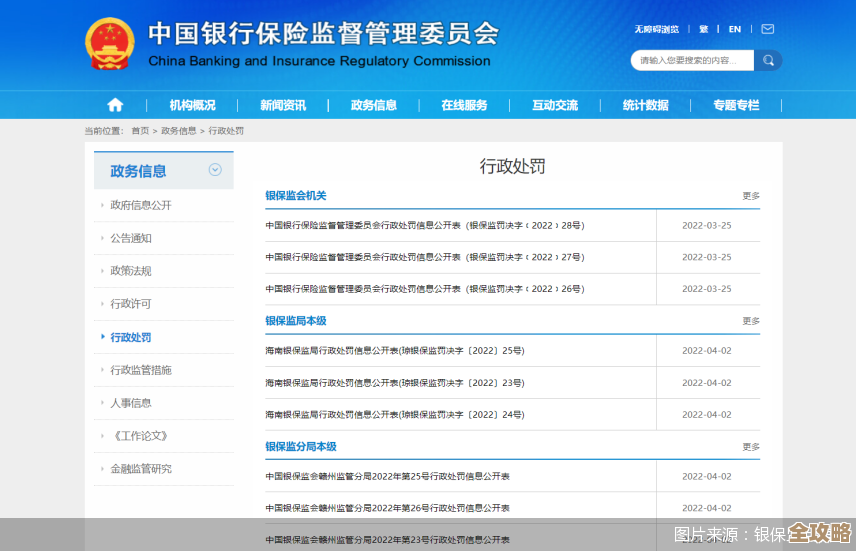
Task: Open the 统计数据 menu
Action: coord(645,105)
